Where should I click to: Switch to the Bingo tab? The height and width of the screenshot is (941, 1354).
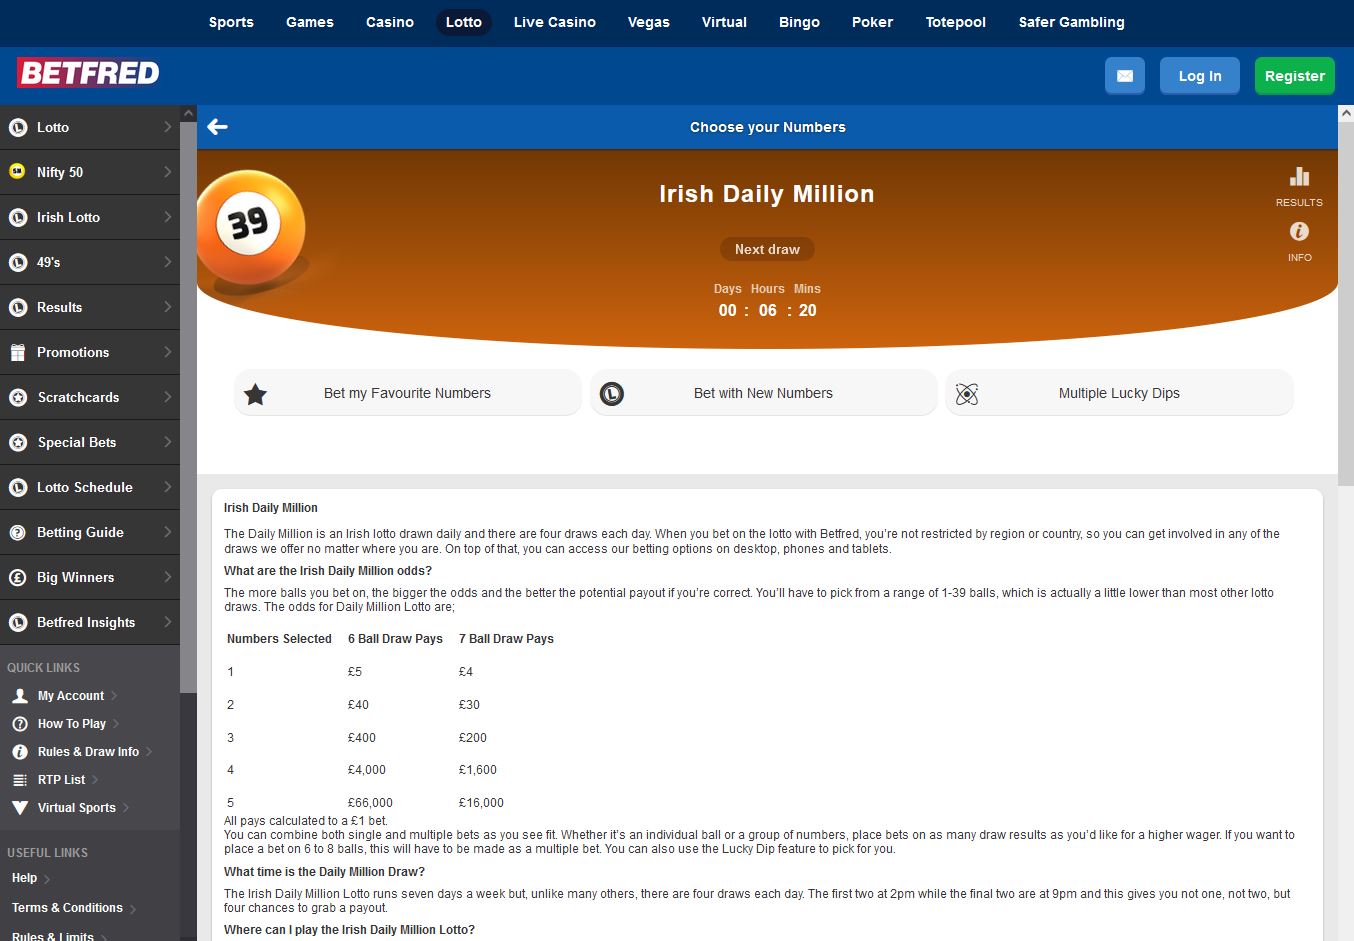(x=799, y=22)
